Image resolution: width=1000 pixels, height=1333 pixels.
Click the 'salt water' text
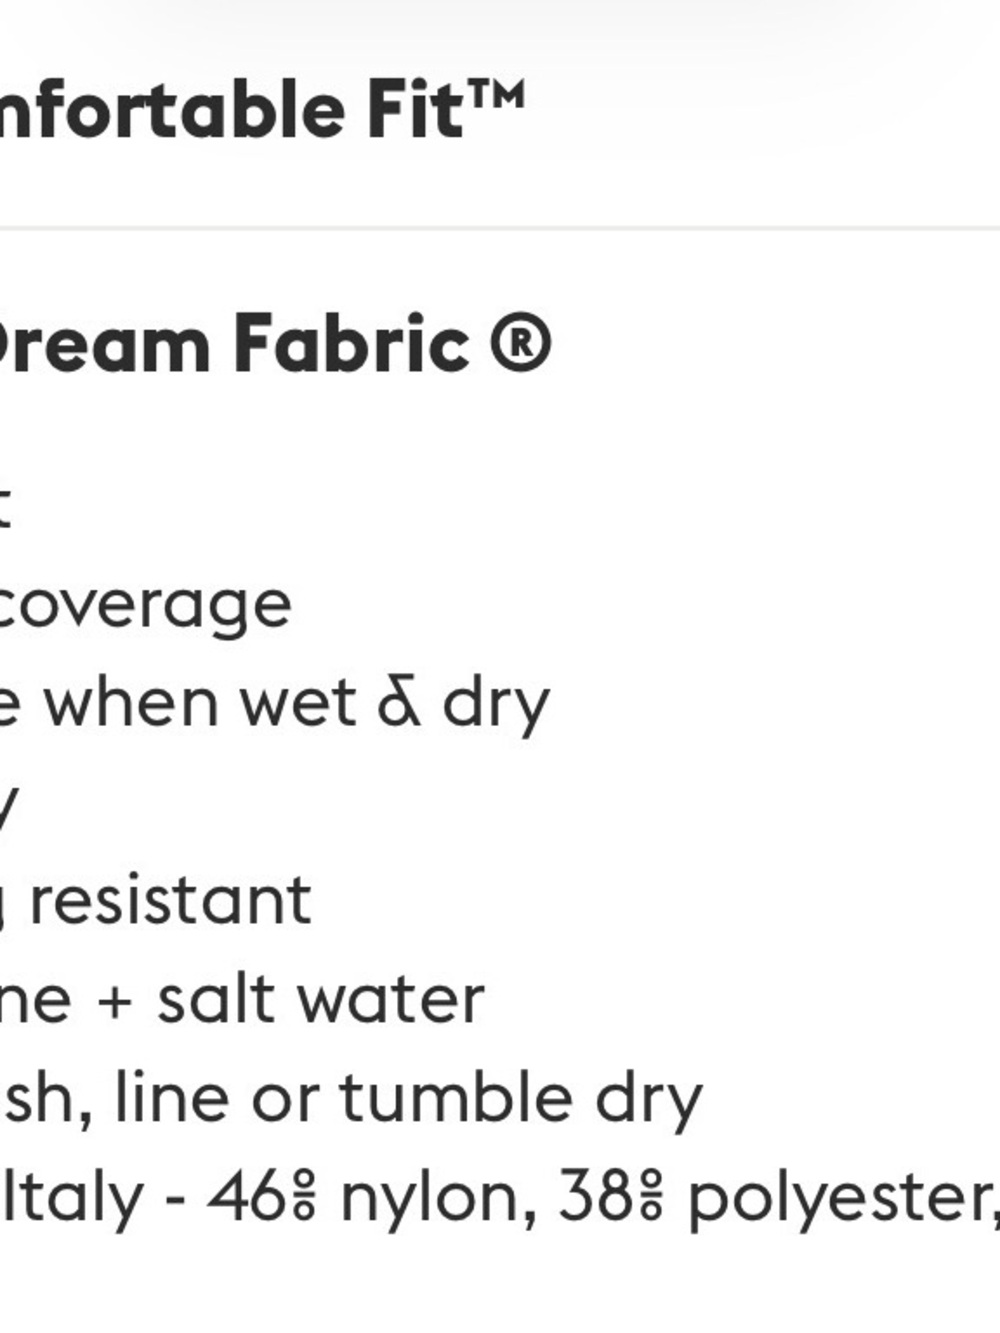321,999
